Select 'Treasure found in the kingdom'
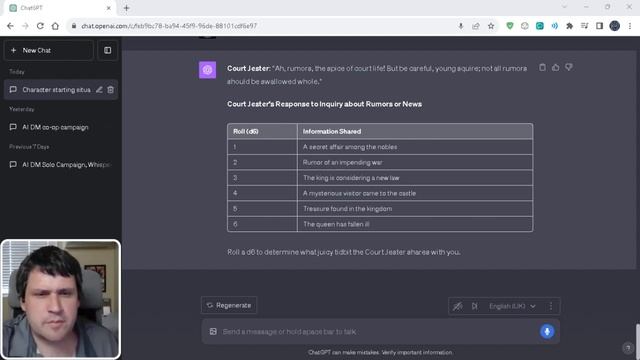 pyautogui.click(x=347, y=209)
